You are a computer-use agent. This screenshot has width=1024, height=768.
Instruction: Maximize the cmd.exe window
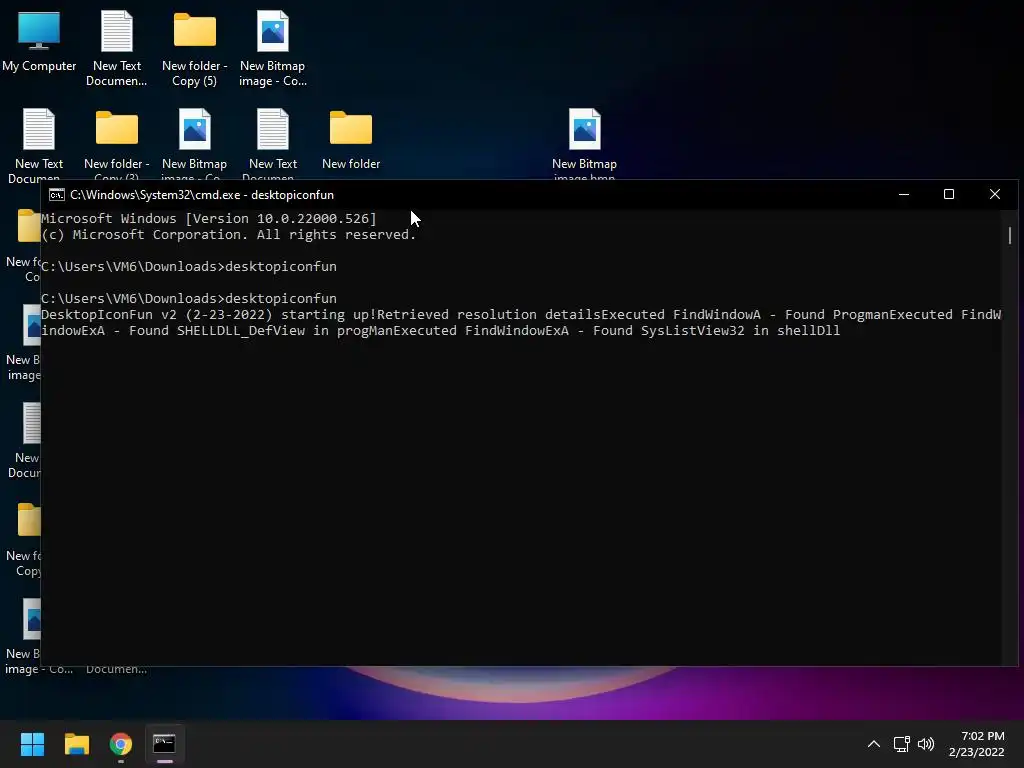pos(949,195)
